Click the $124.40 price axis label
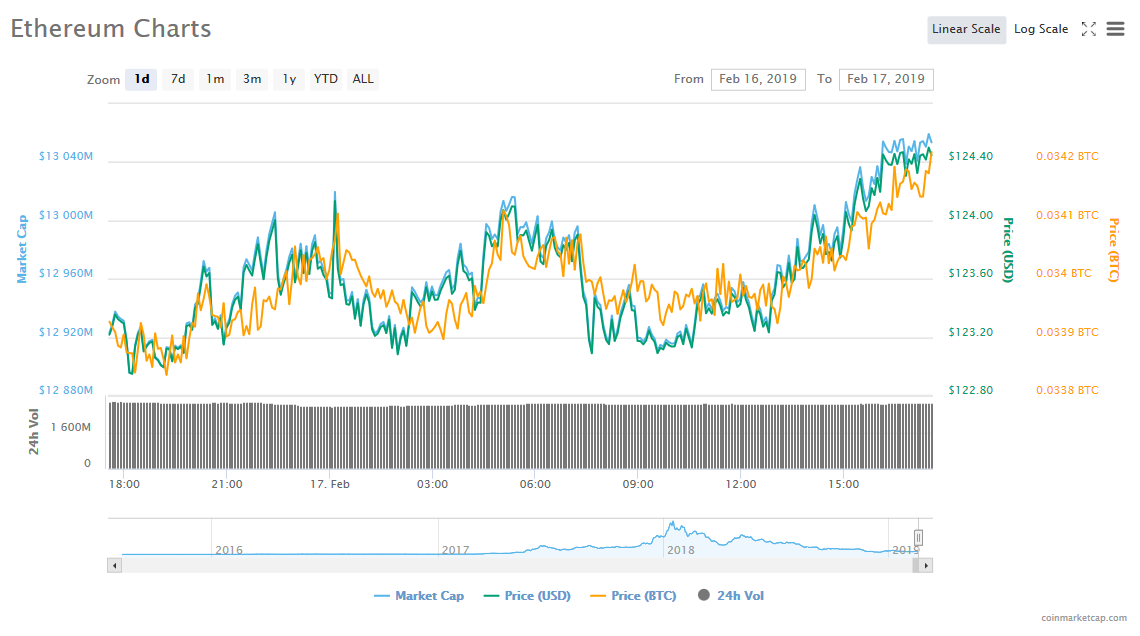Image resolution: width=1140 pixels, height=636 pixels. [x=971, y=156]
